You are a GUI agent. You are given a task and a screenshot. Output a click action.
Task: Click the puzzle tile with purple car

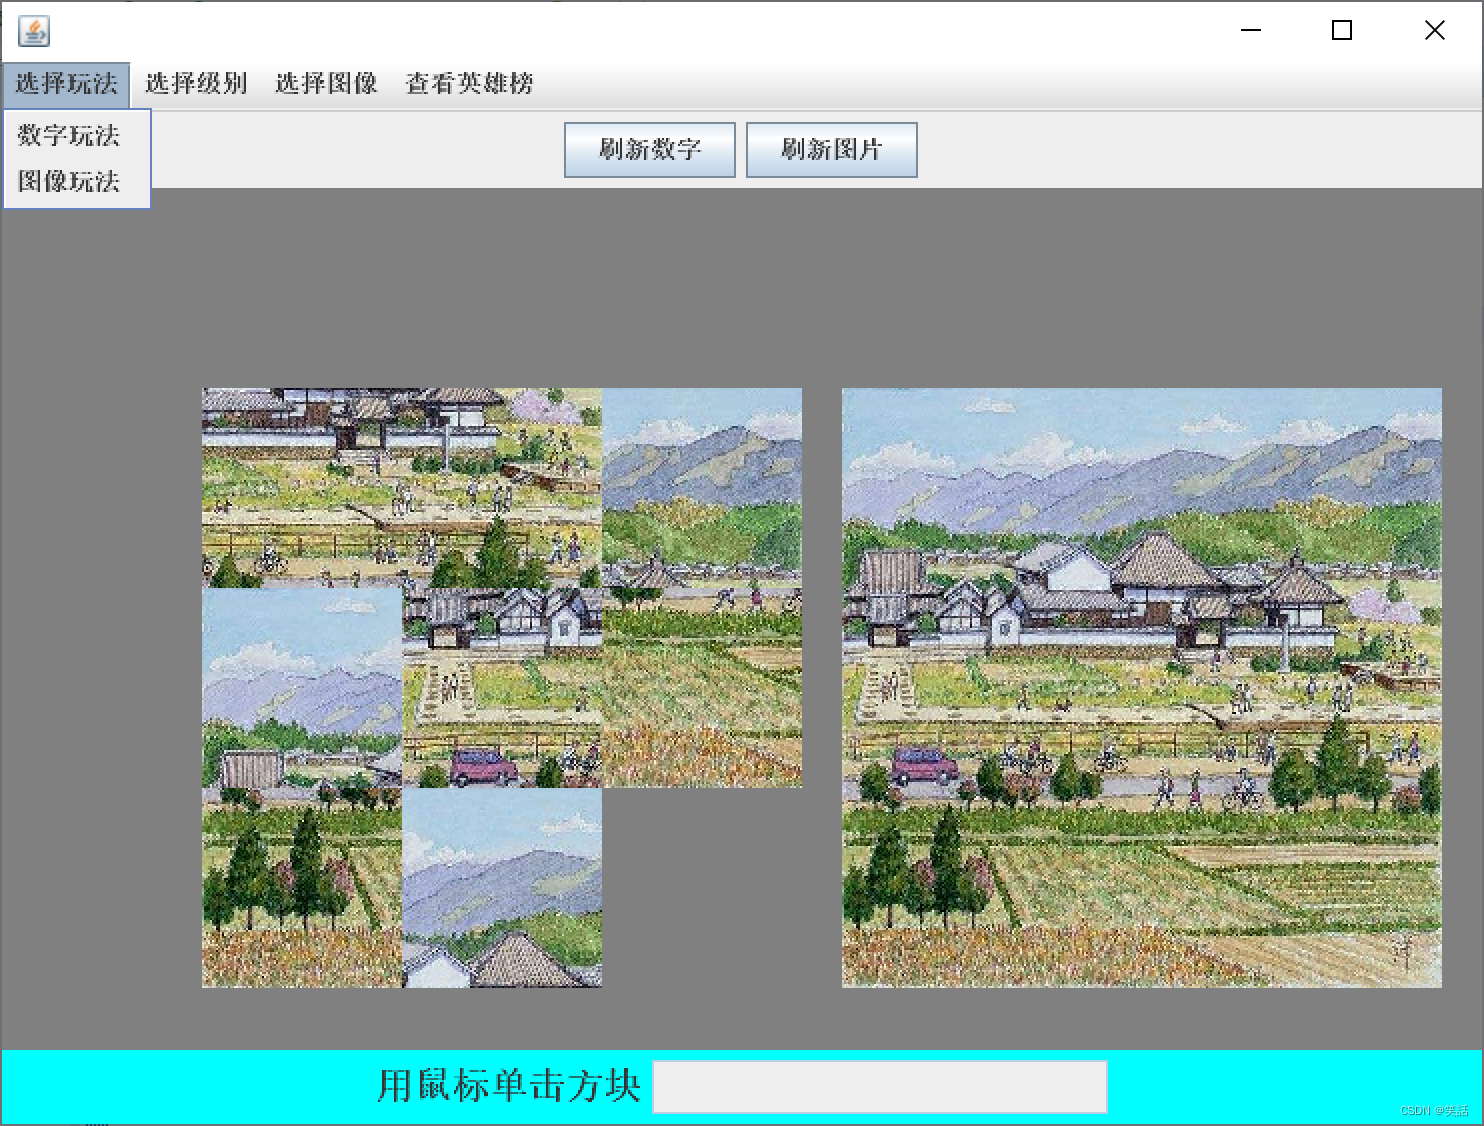(x=502, y=688)
